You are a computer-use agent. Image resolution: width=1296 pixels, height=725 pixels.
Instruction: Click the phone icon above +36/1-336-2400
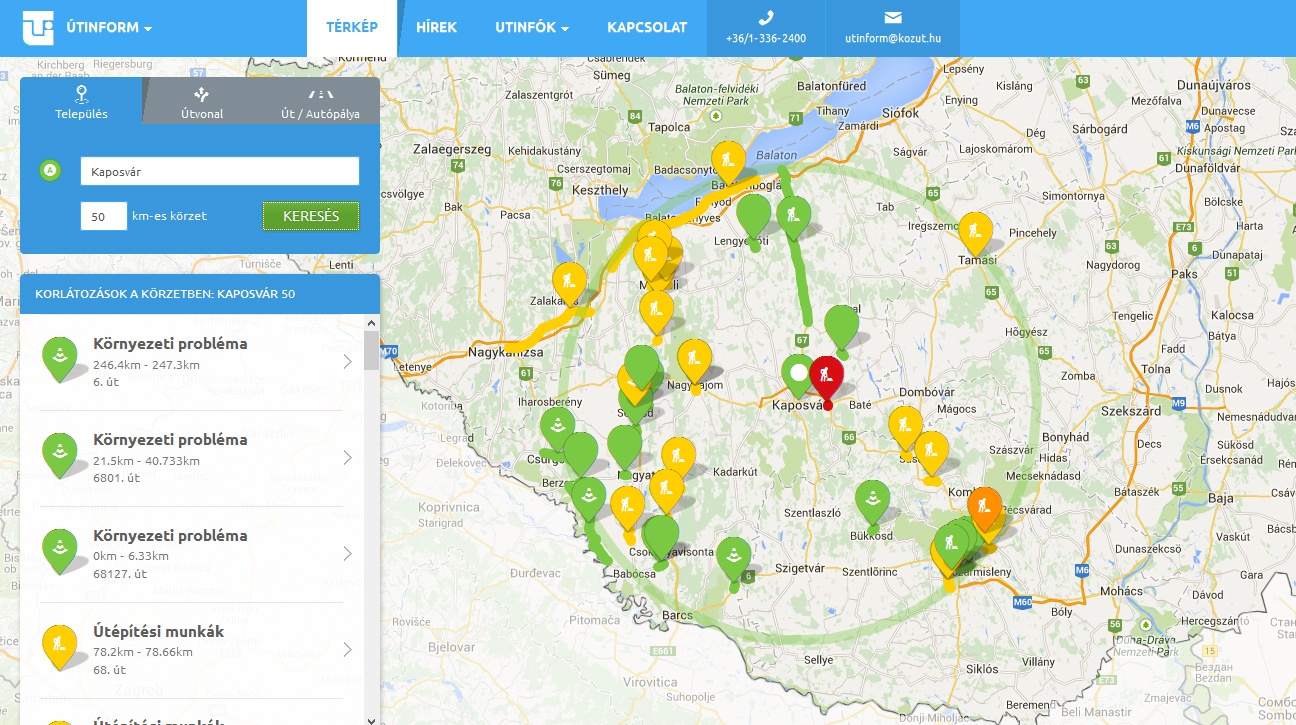pyautogui.click(x=766, y=17)
